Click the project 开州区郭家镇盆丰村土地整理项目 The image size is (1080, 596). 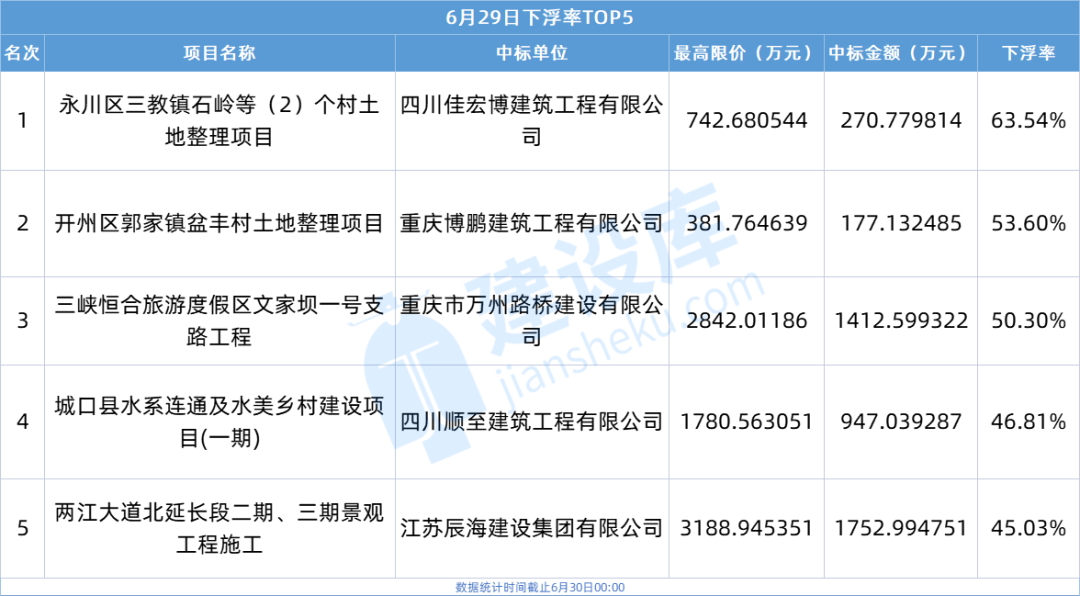point(219,224)
